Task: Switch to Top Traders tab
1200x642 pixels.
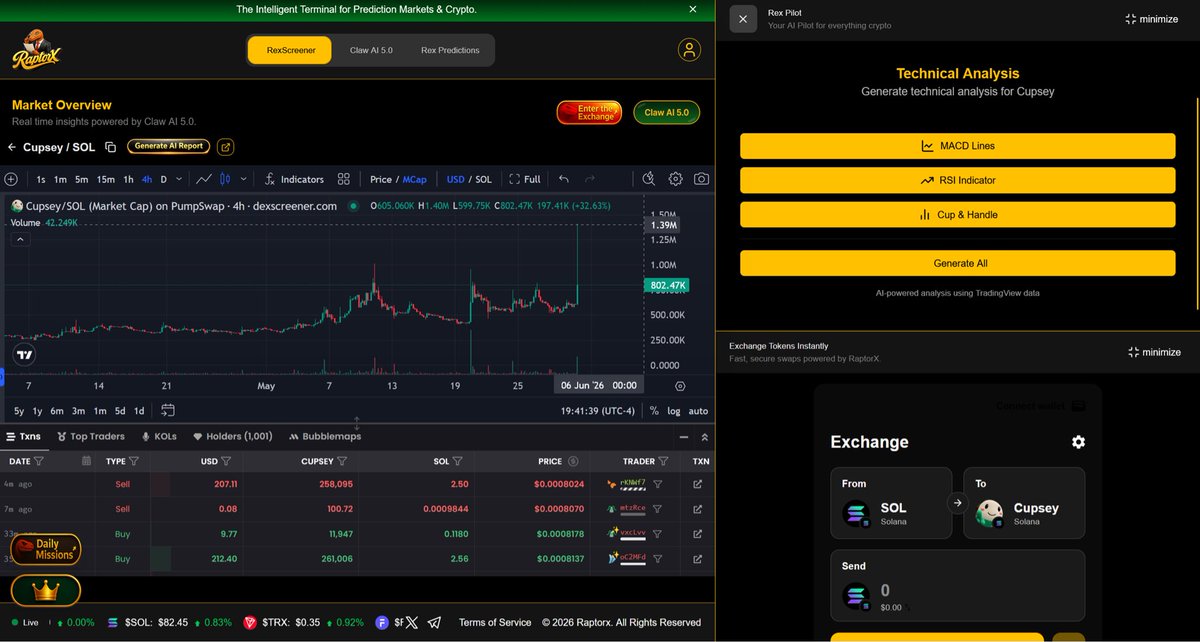Action: pyautogui.click(x=91, y=437)
